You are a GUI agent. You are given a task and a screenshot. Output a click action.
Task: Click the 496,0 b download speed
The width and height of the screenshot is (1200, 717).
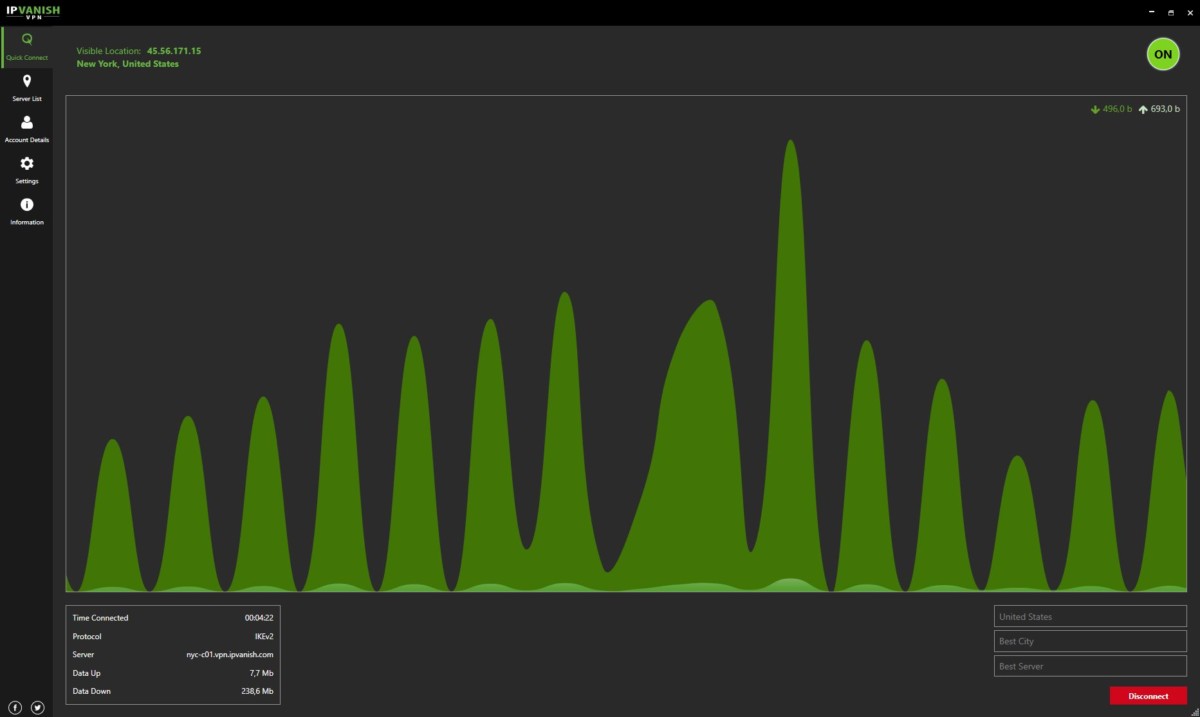[x=1117, y=109]
